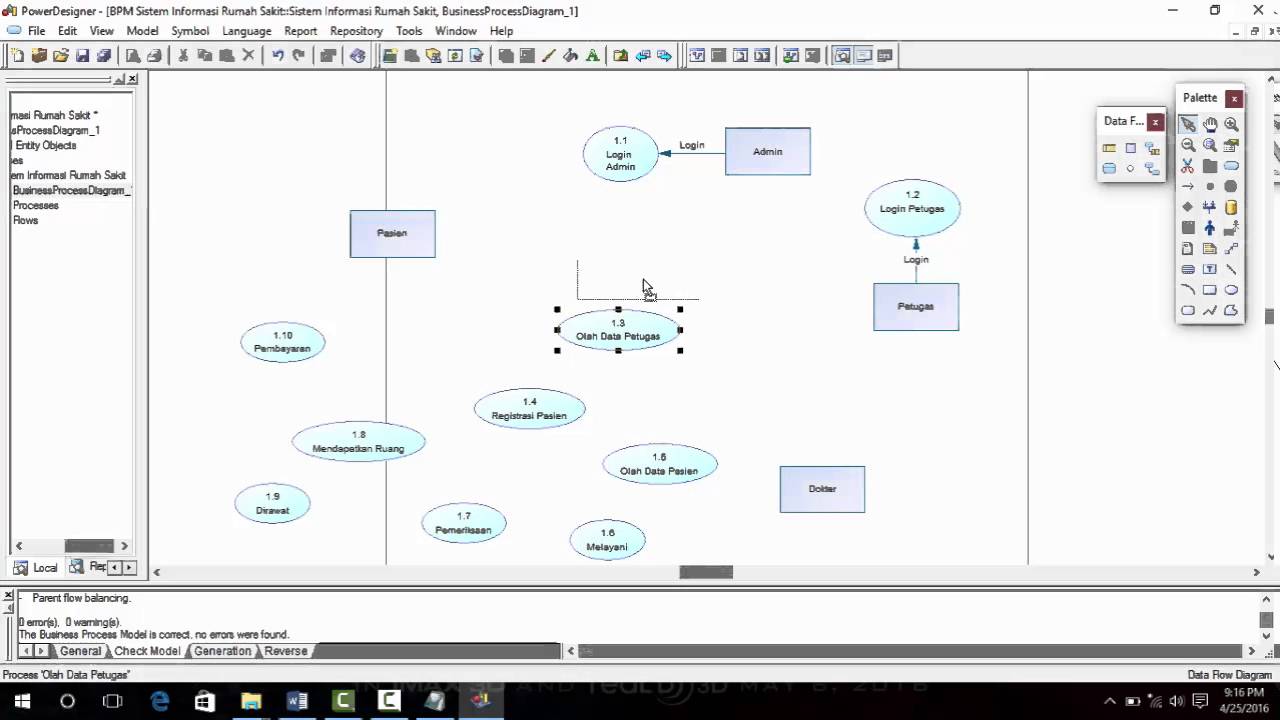
Task: Click the Undo toolbar icon
Action: point(277,56)
